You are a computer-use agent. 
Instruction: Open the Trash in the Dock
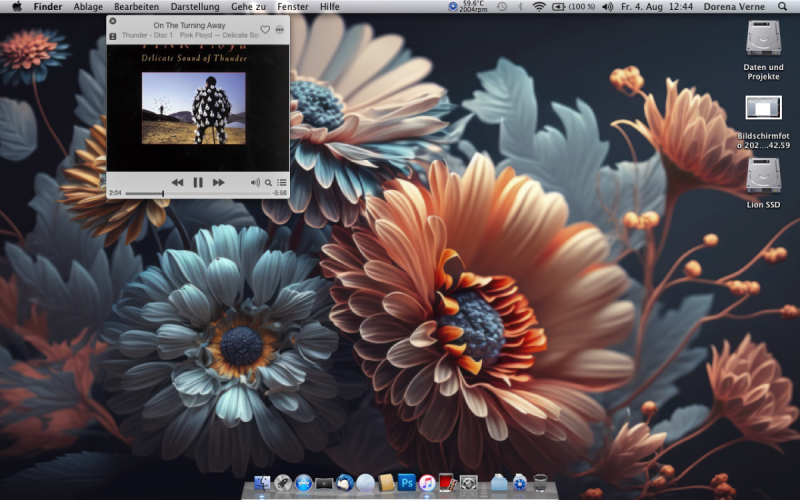(x=541, y=484)
